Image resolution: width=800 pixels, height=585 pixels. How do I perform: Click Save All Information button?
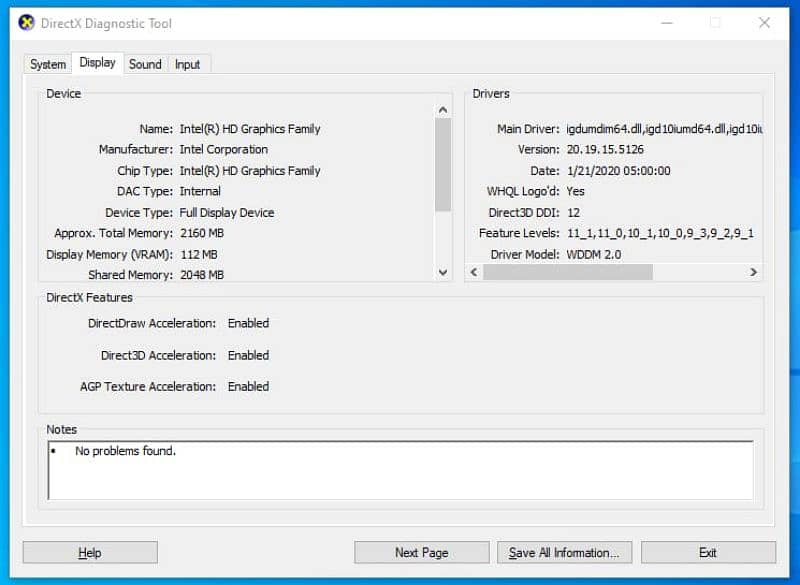[x=564, y=552]
